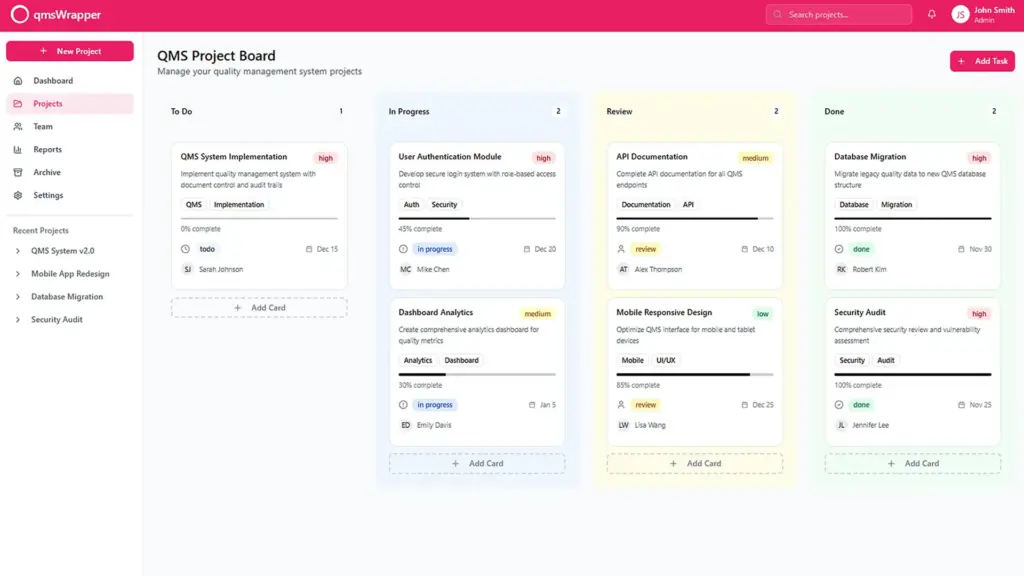Viewport: 1024px width, 576px height.
Task: Click the Settings gear icon in sidebar
Action: tap(18, 196)
